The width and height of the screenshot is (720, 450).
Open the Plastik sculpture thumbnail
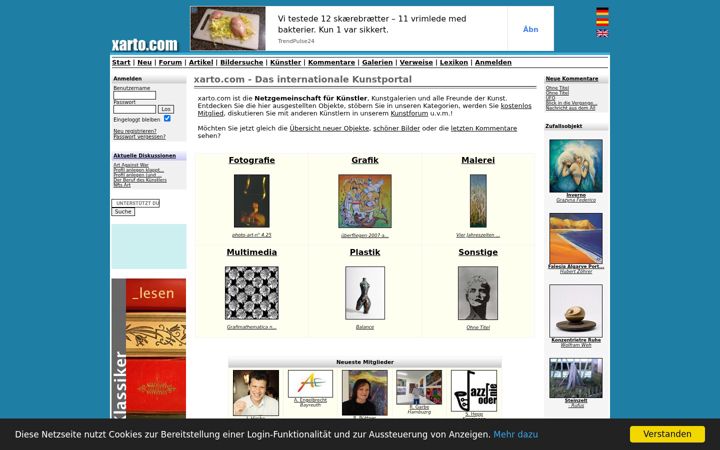(365, 293)
